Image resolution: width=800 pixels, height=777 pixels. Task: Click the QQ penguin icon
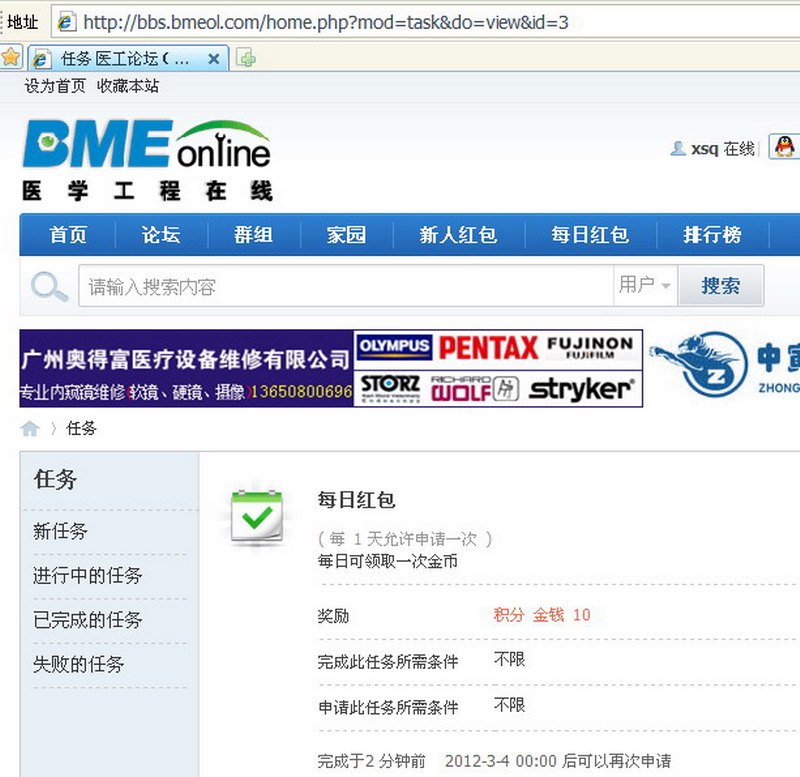tap(784, 148)
